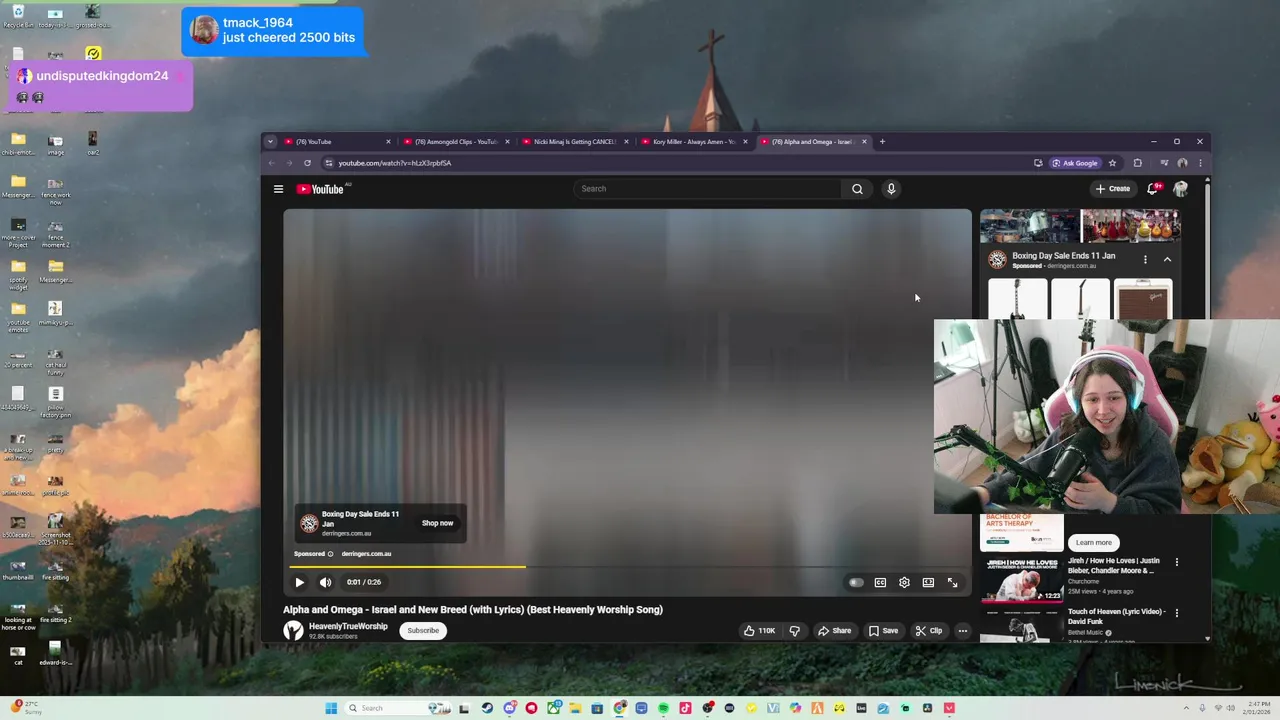Open Spotify from the taskbar
The width and height of the screenshot is (1280, 720).
(663, 708)
